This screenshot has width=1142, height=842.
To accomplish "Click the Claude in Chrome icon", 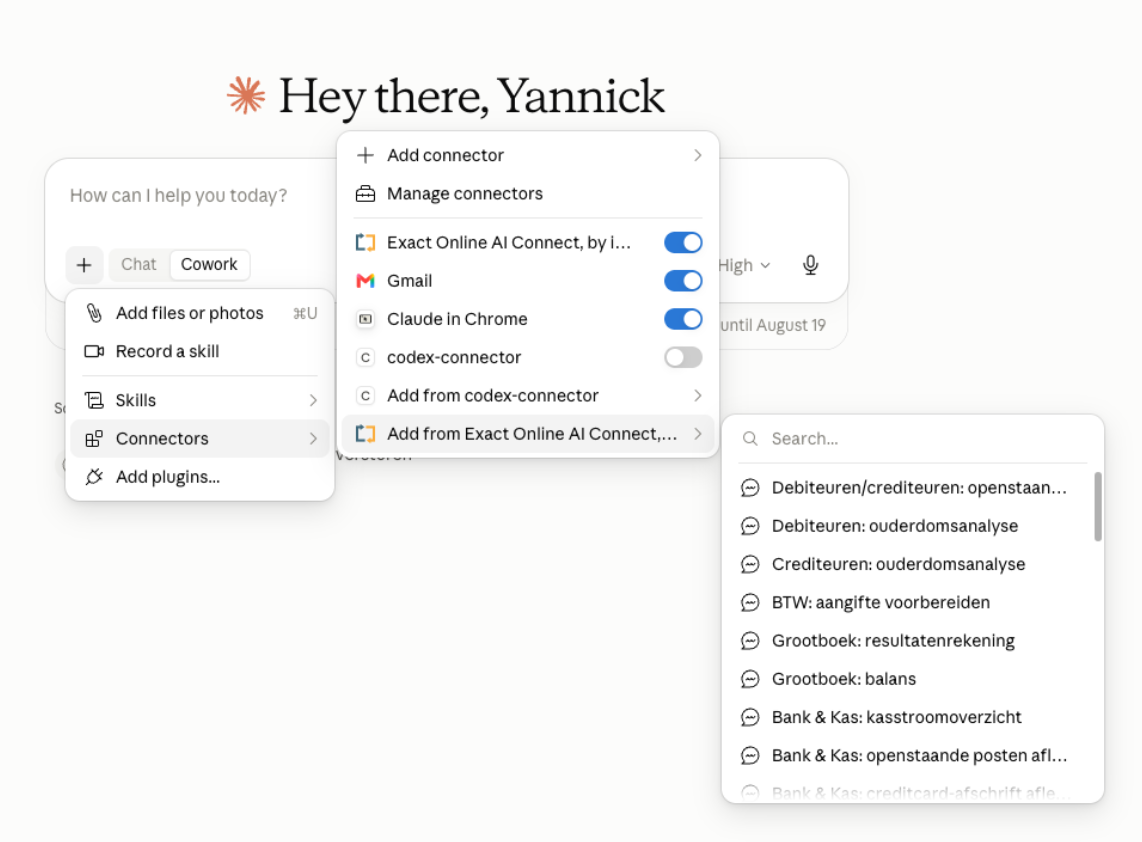I will coord(365,319).
